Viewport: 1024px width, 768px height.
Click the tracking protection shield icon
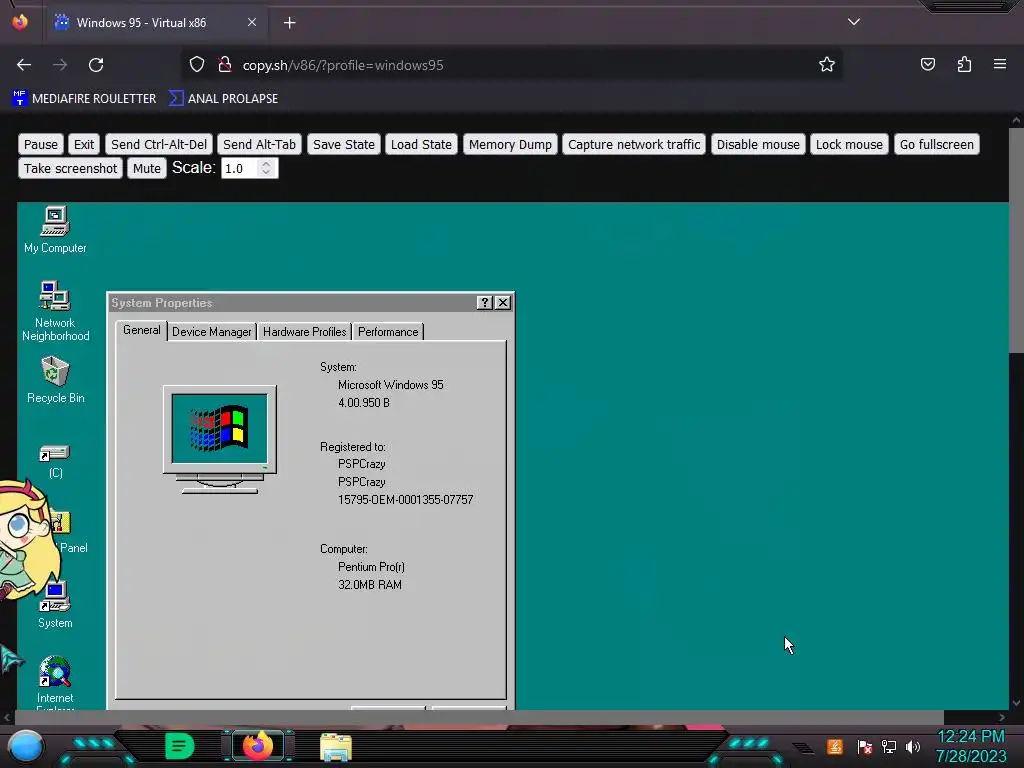(x=197, y=65)
